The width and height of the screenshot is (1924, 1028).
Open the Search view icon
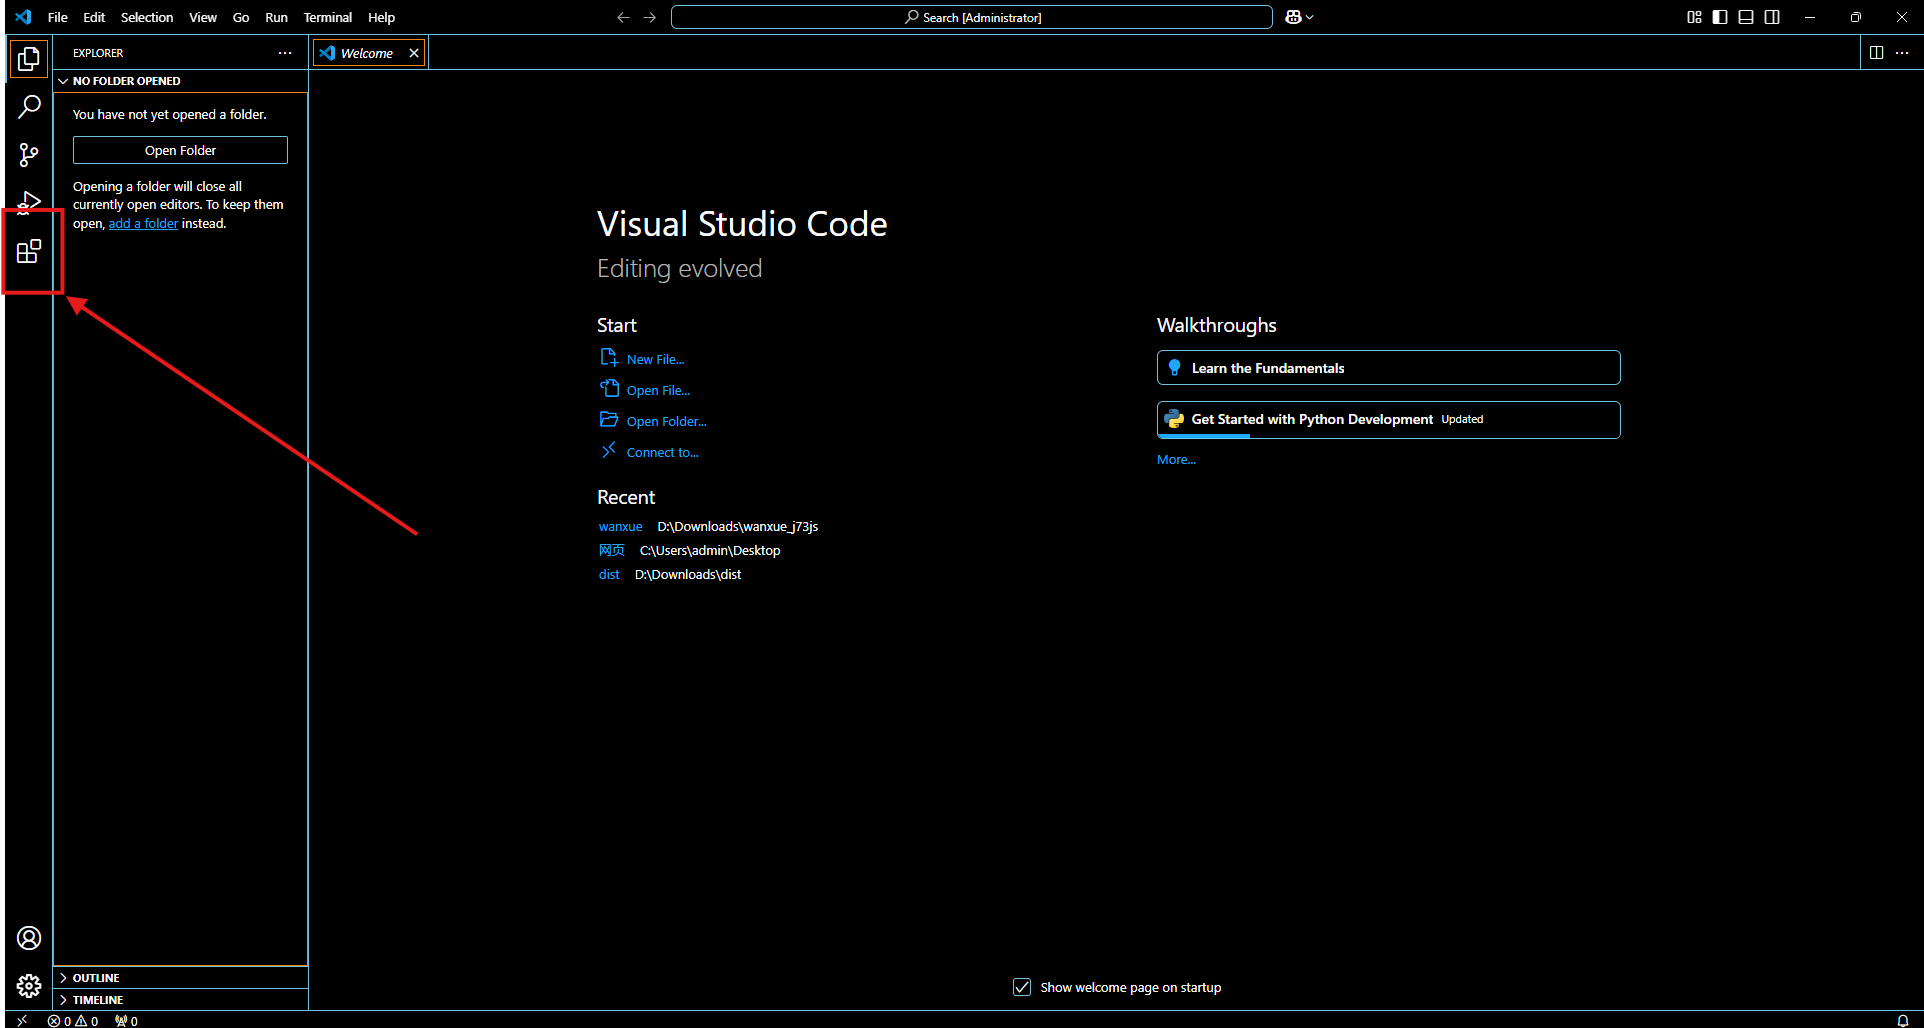pyautogui.click(x=29, y=106)
